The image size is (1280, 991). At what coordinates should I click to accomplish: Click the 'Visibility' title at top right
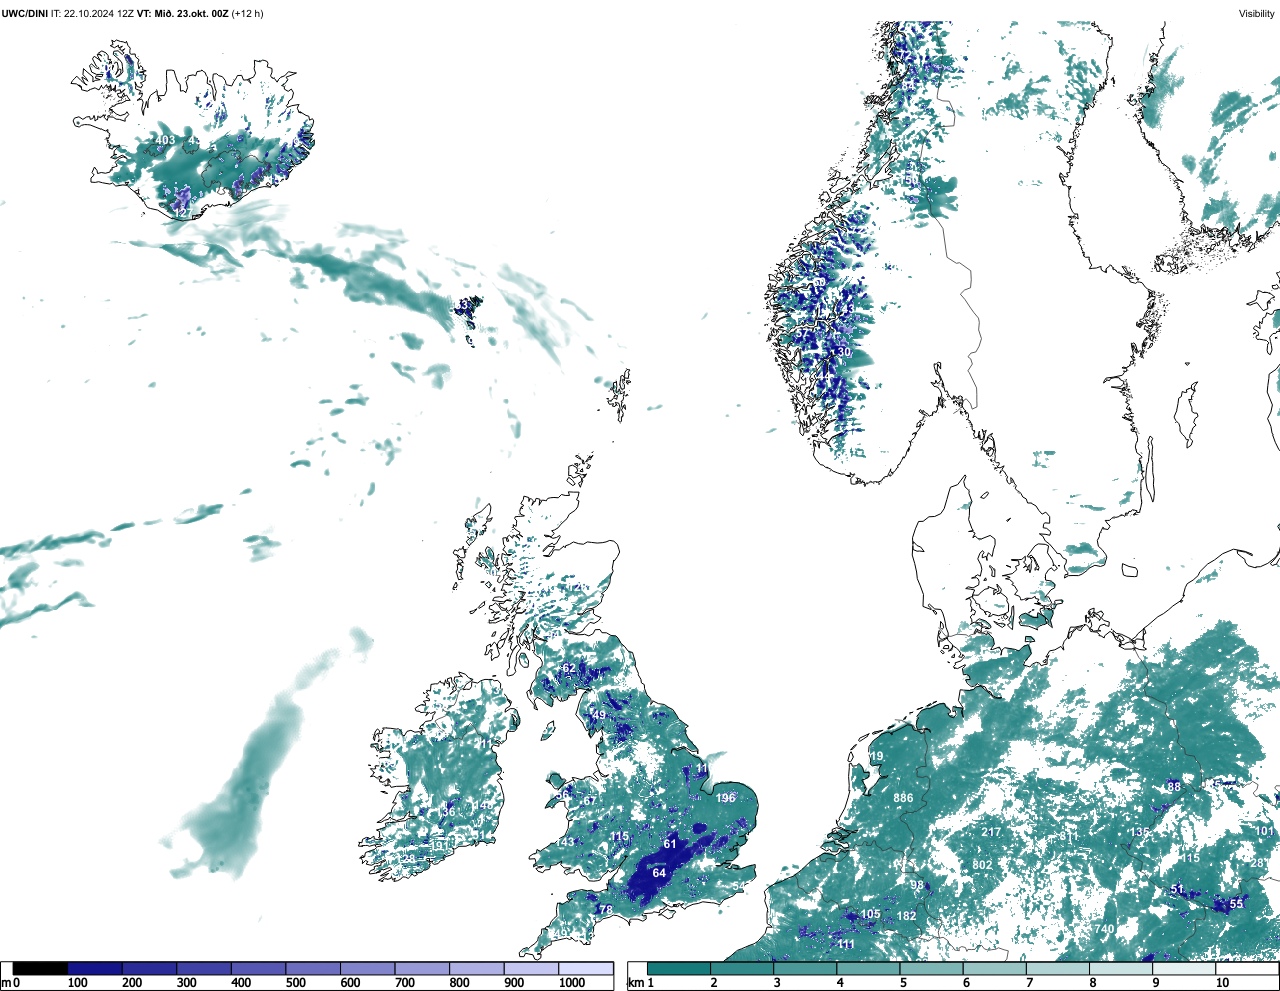pos(1257,14)
